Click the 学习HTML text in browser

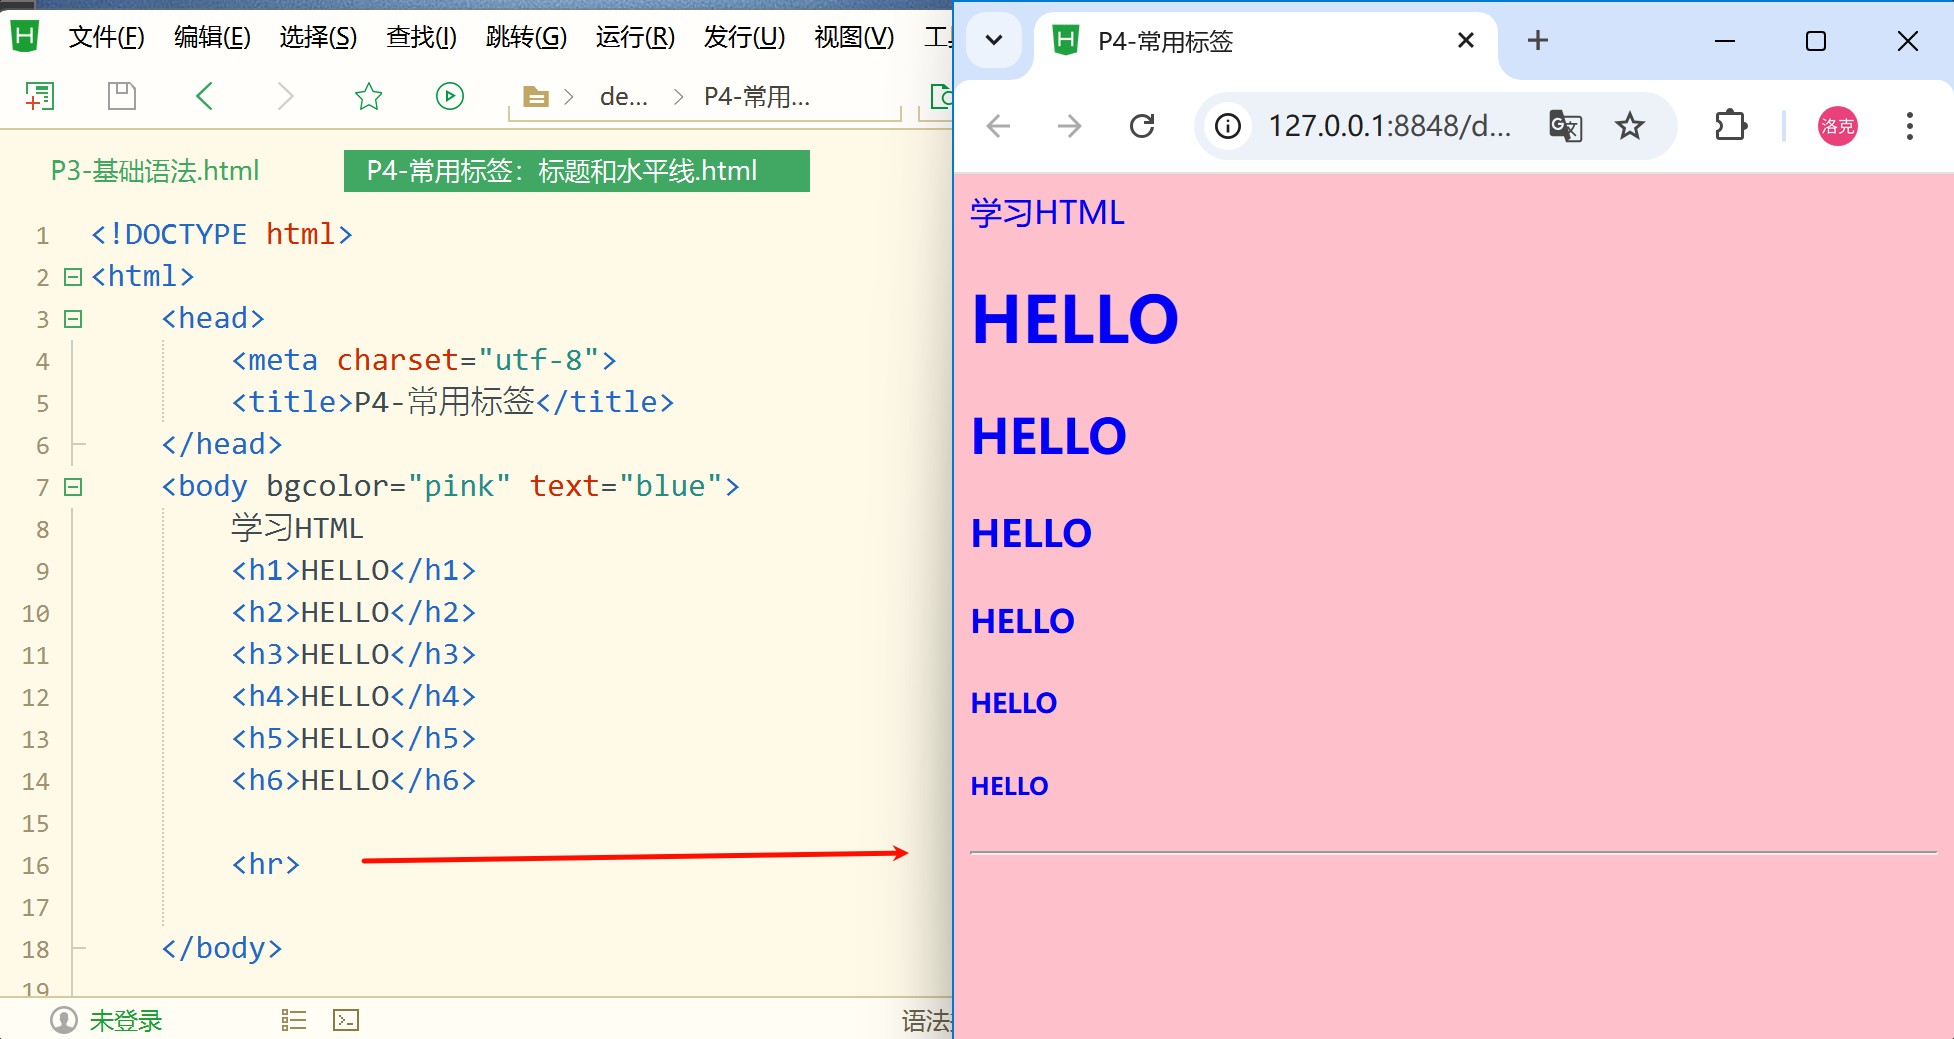click(x=1048, y=213)
